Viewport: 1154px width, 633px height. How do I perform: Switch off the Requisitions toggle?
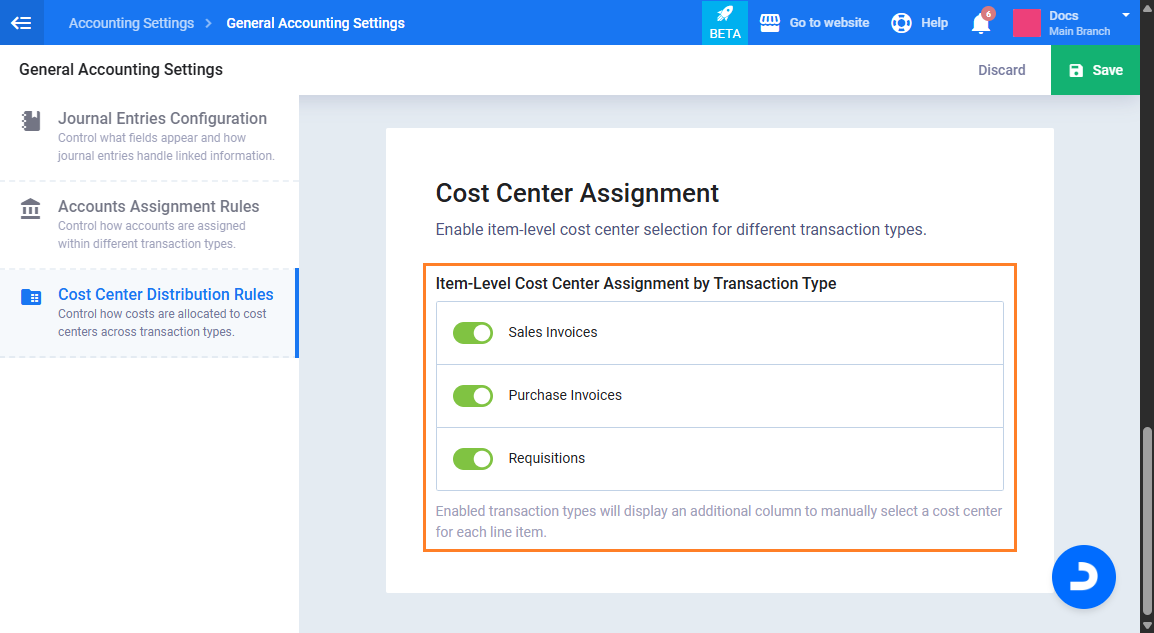point(473,459)
